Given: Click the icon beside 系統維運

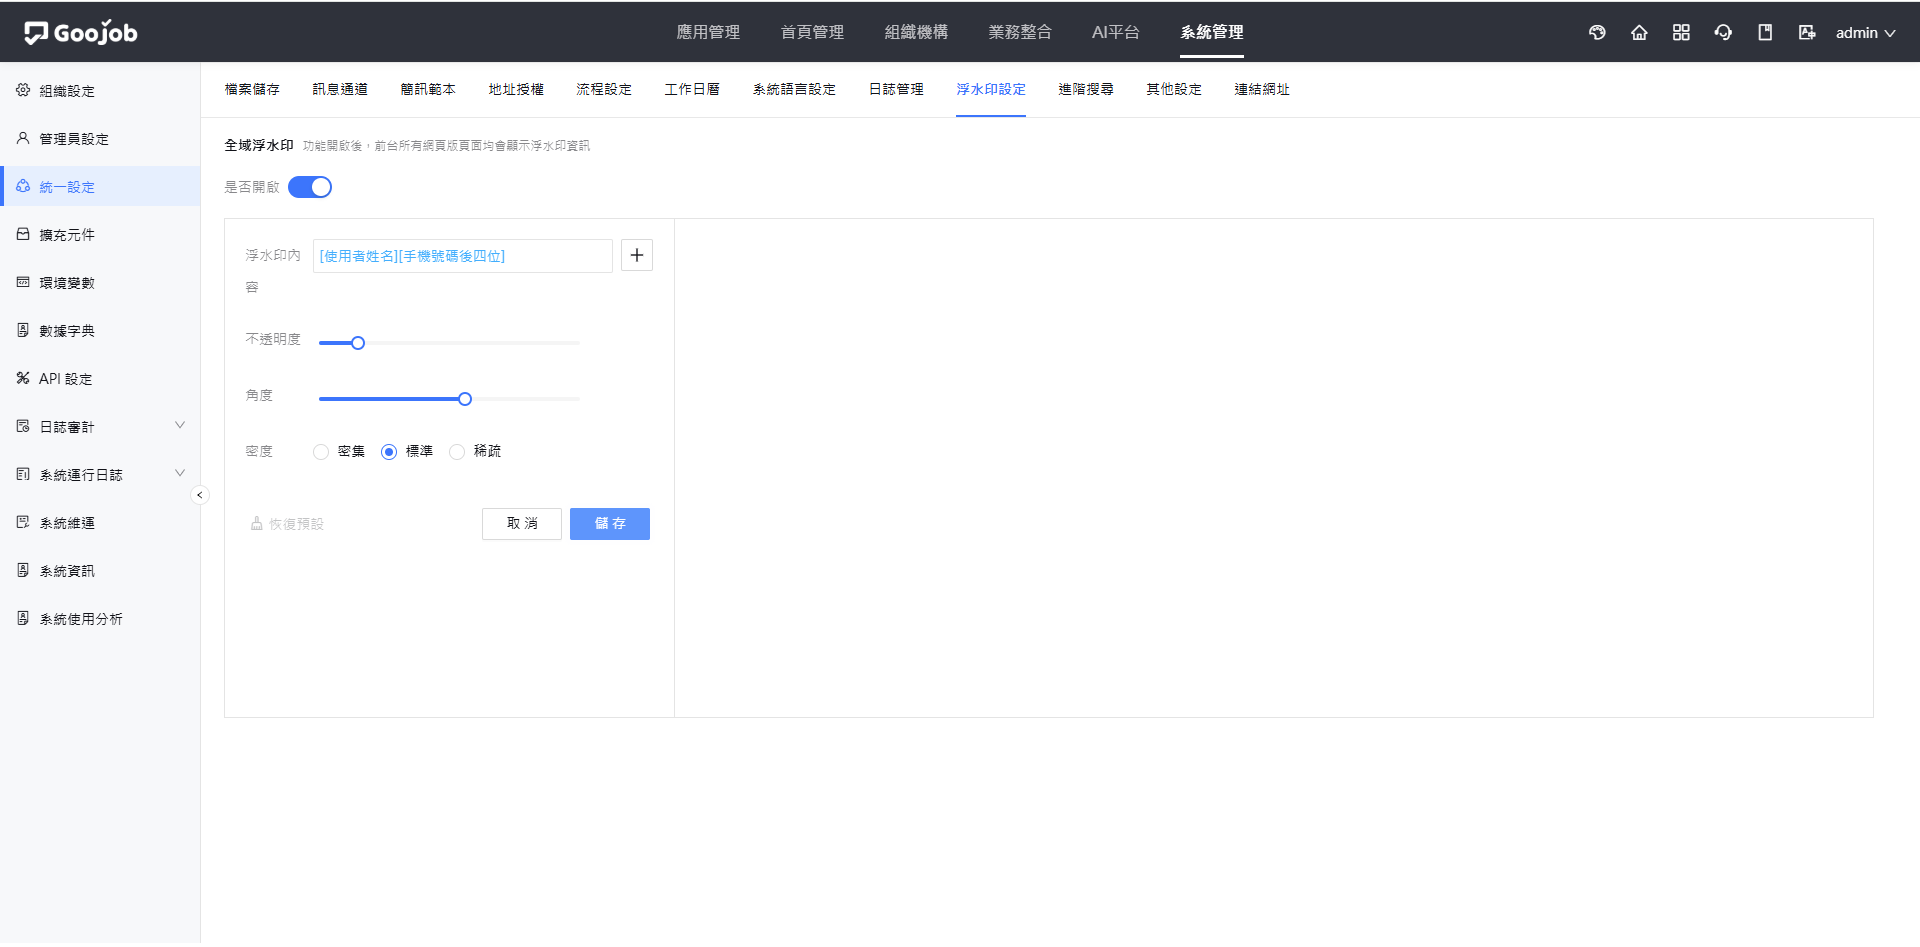Looking at the screenshot, I should click(23, 522).
